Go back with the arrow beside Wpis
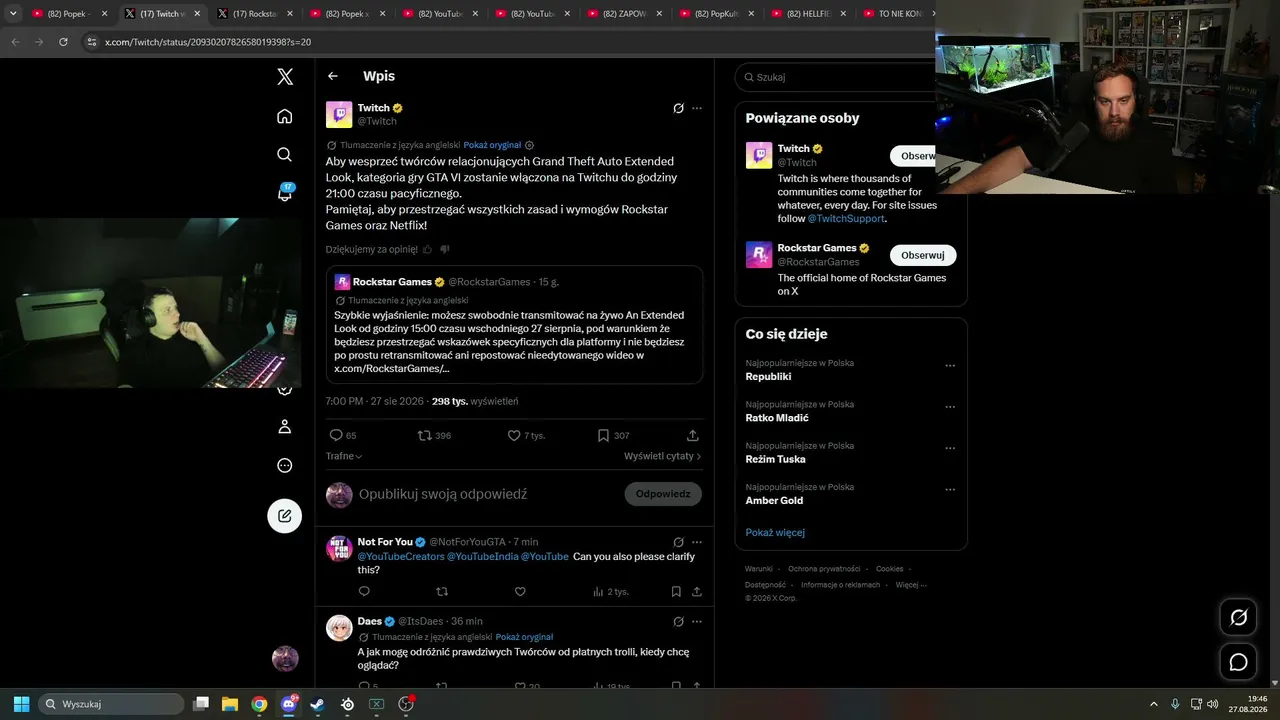The width and height of the screenshot is (1280, 720). pos(333,76)
